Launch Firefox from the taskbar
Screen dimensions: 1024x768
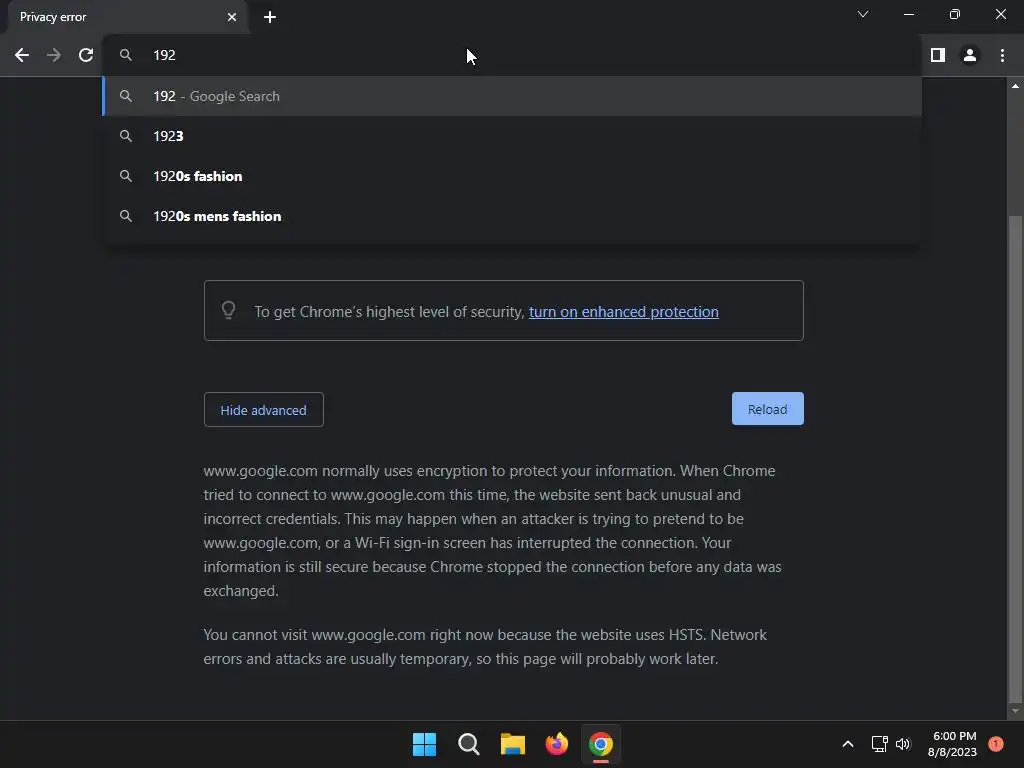pos(556,744)
